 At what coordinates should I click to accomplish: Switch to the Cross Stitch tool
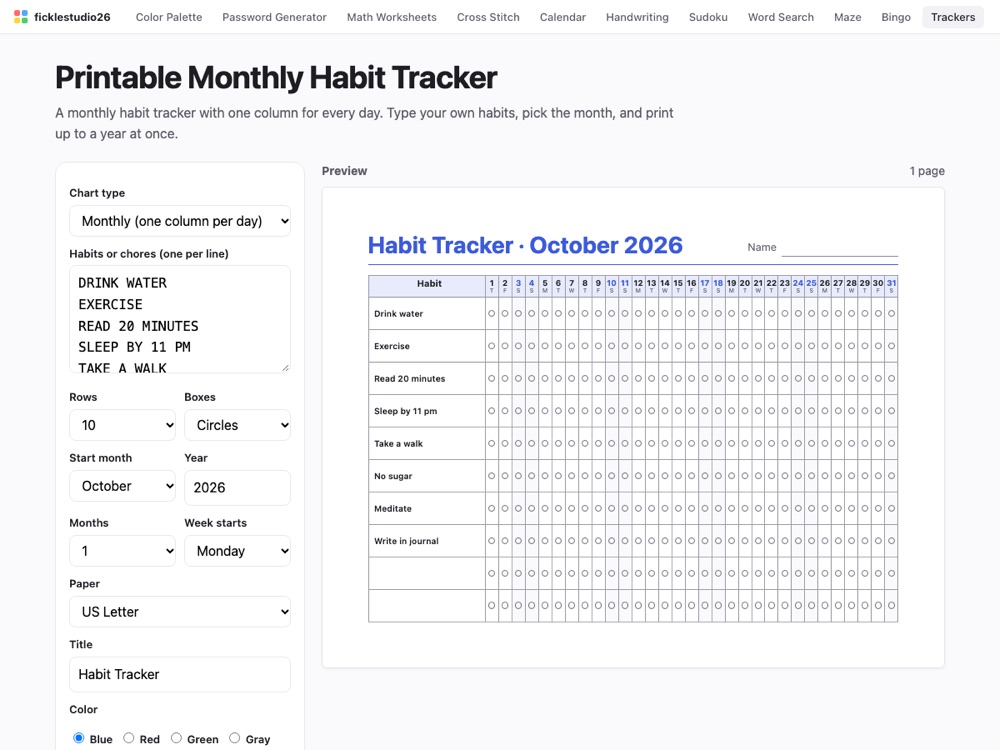pyautogui.click(x=488, y=17)
